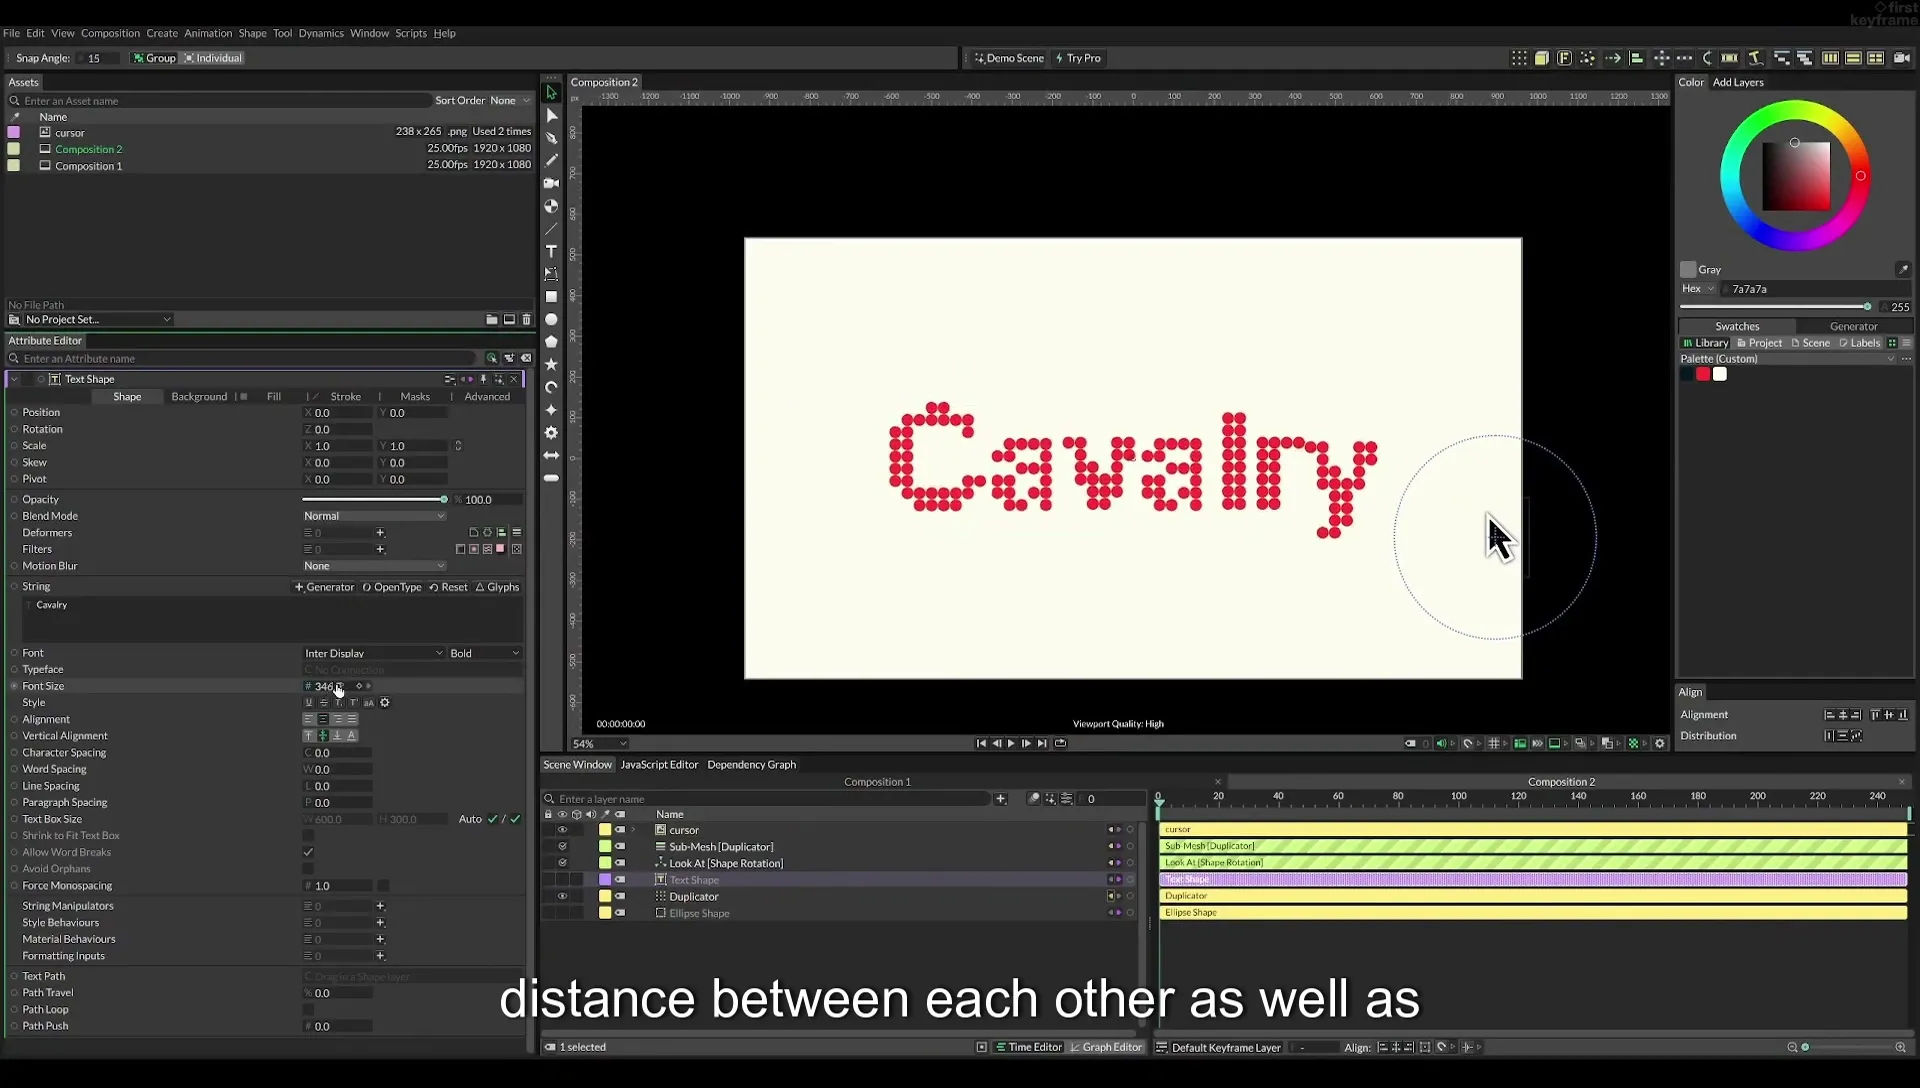Image resolution: width=1920 pixels, height=1088 pixels.
Task: Open the Animation menu
Action: (x=208, y=33)
